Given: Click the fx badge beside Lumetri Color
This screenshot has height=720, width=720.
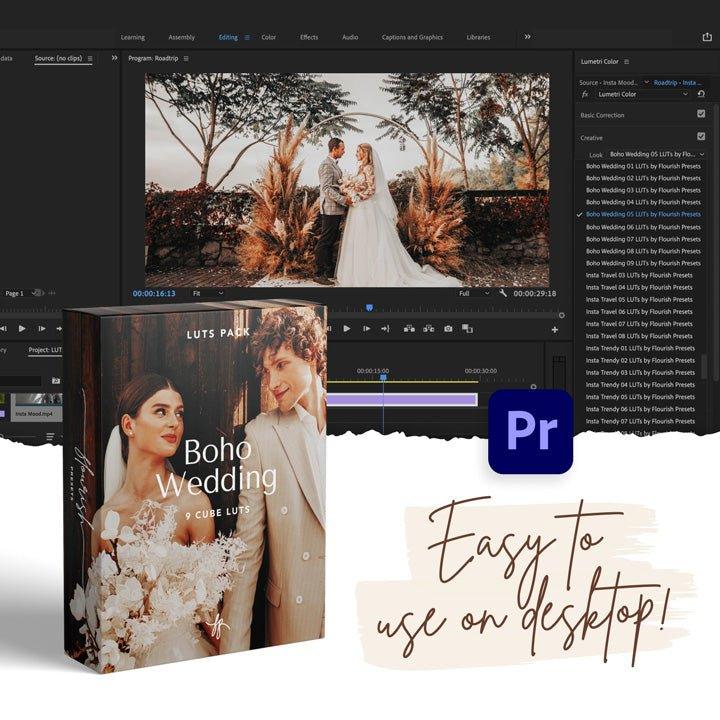Looking at the screenshot, I should coord(585,94).
